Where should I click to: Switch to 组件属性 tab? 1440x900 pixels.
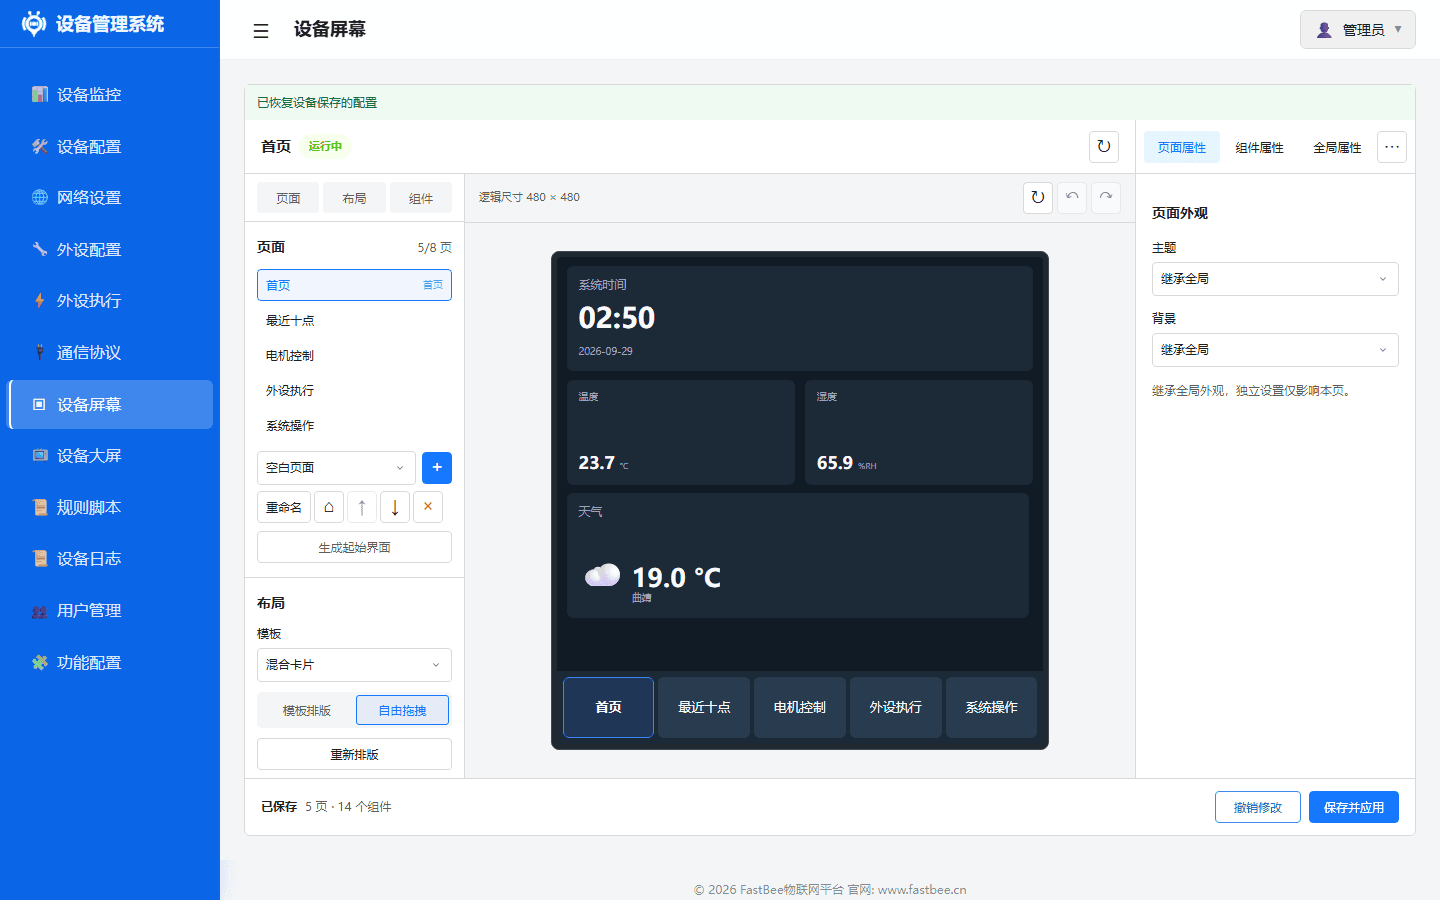(1259, 147)
